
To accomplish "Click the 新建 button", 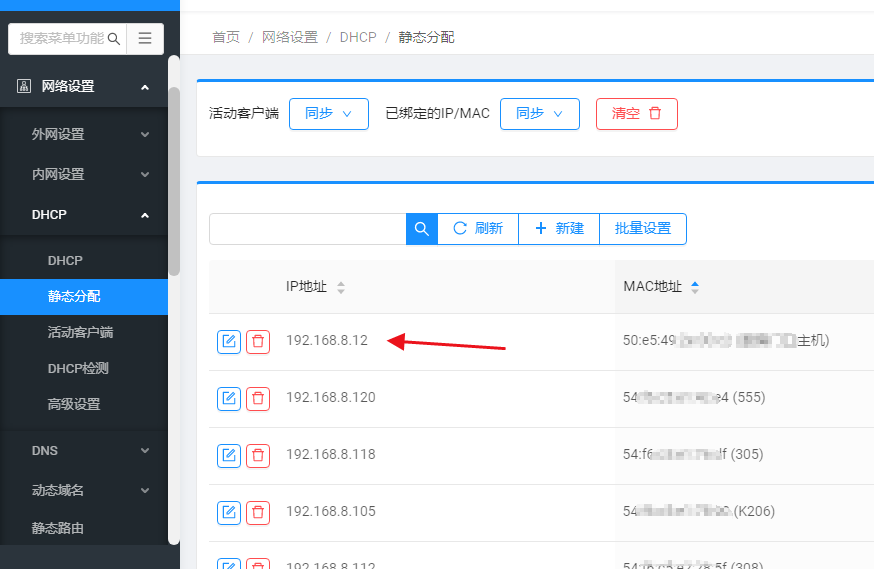I will [559, 229].
